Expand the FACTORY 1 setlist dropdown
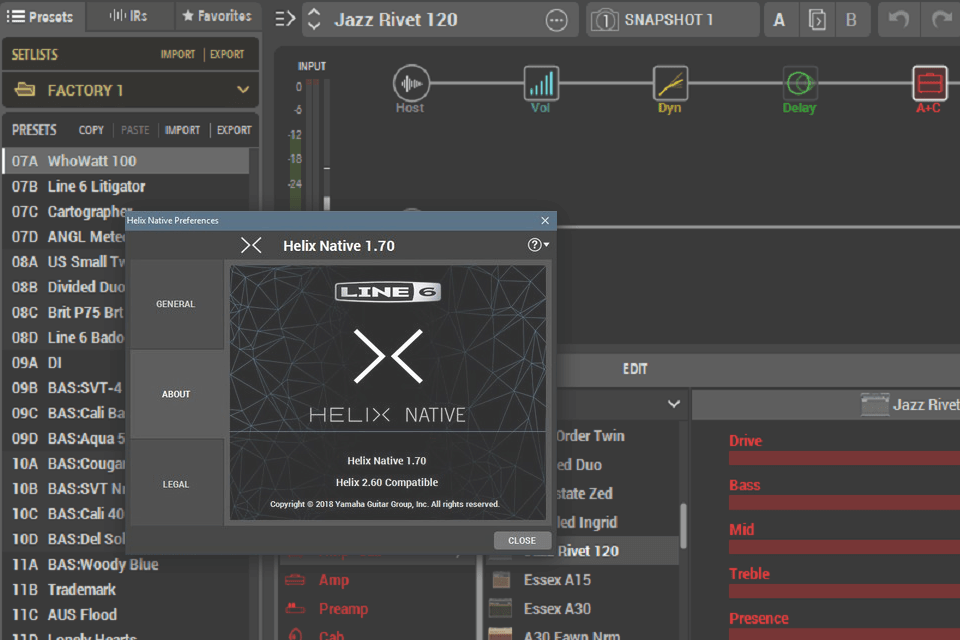Viewport: 960px width, 640px height. [243, 90]
